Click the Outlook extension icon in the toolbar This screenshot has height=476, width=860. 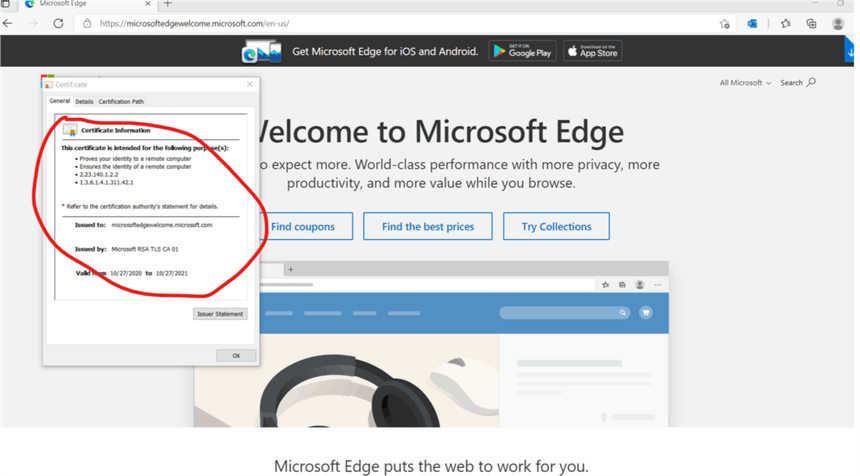753,23
